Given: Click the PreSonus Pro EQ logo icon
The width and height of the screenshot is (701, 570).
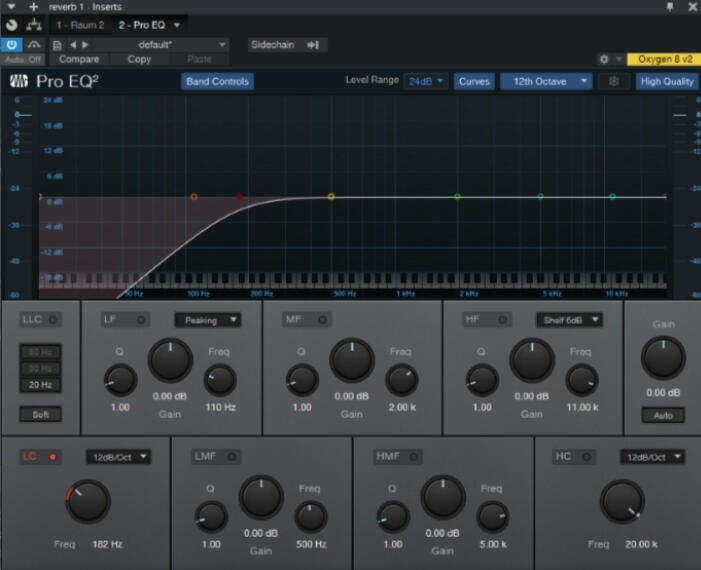Looking at the screenshot, I should tap(19, 82).
